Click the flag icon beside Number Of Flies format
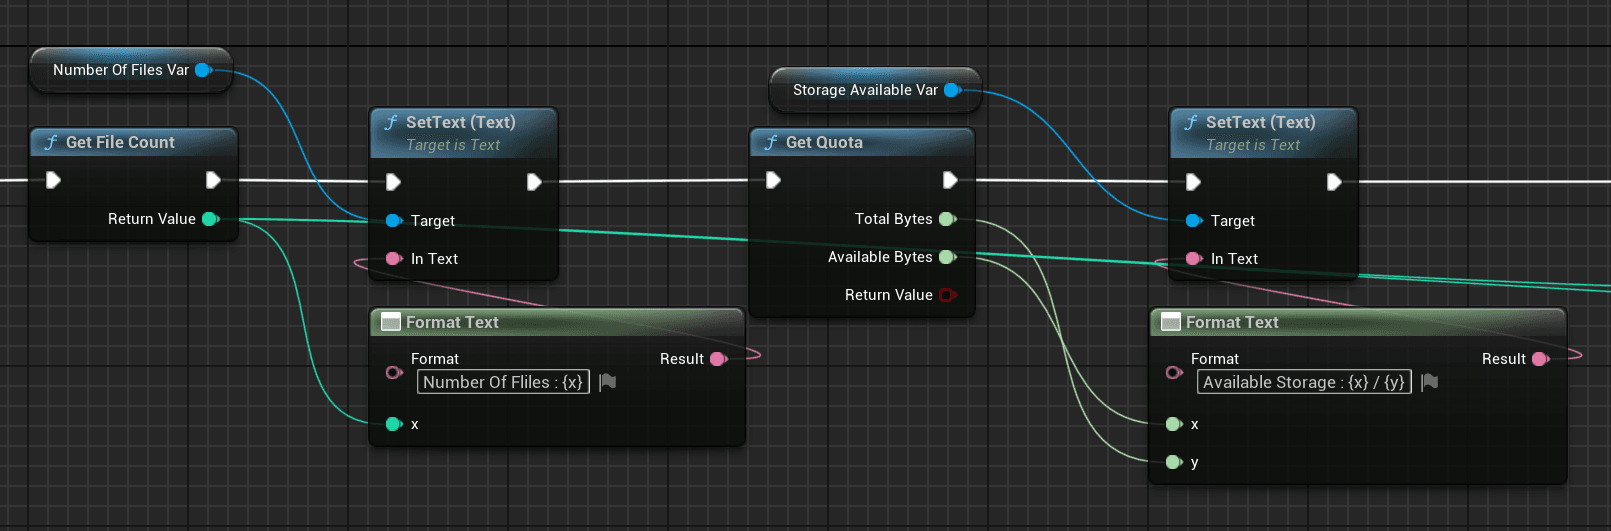1611x531 pixels. [x=607, y=382]
